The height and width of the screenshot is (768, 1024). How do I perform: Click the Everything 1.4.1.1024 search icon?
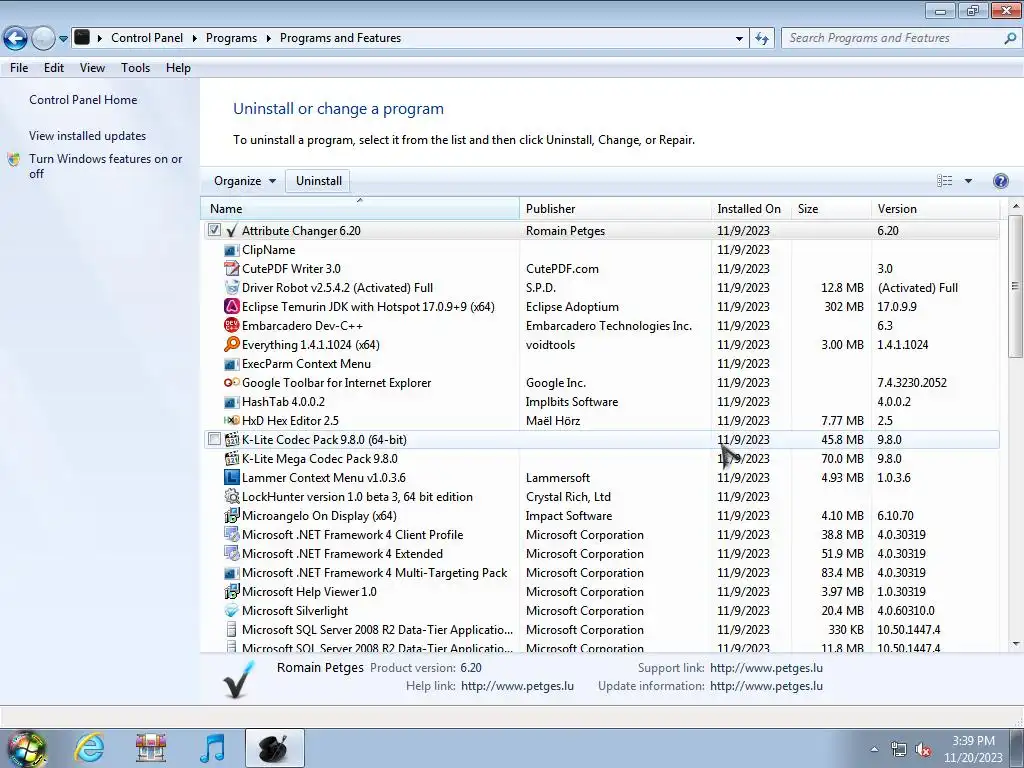tap(231, 344)
